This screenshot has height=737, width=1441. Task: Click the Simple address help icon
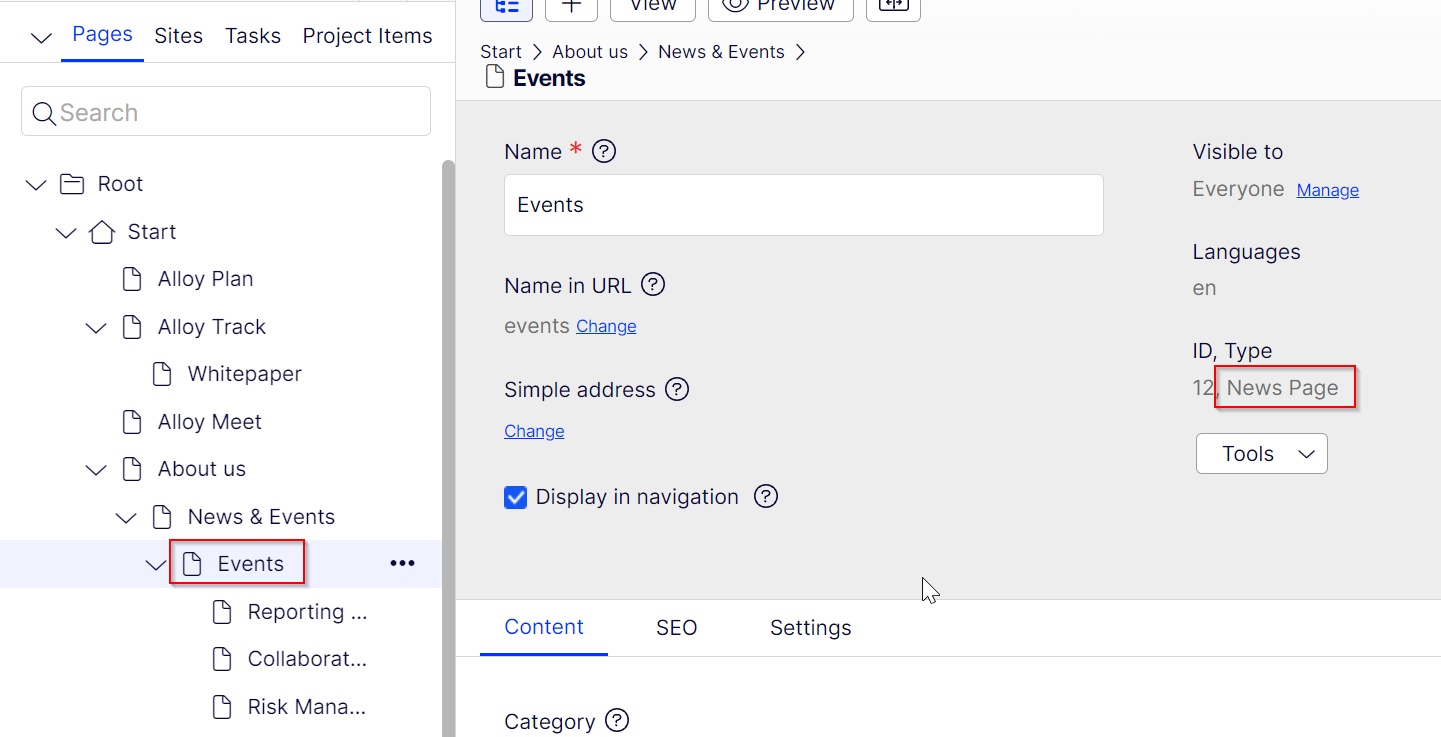tap(677, 389)
